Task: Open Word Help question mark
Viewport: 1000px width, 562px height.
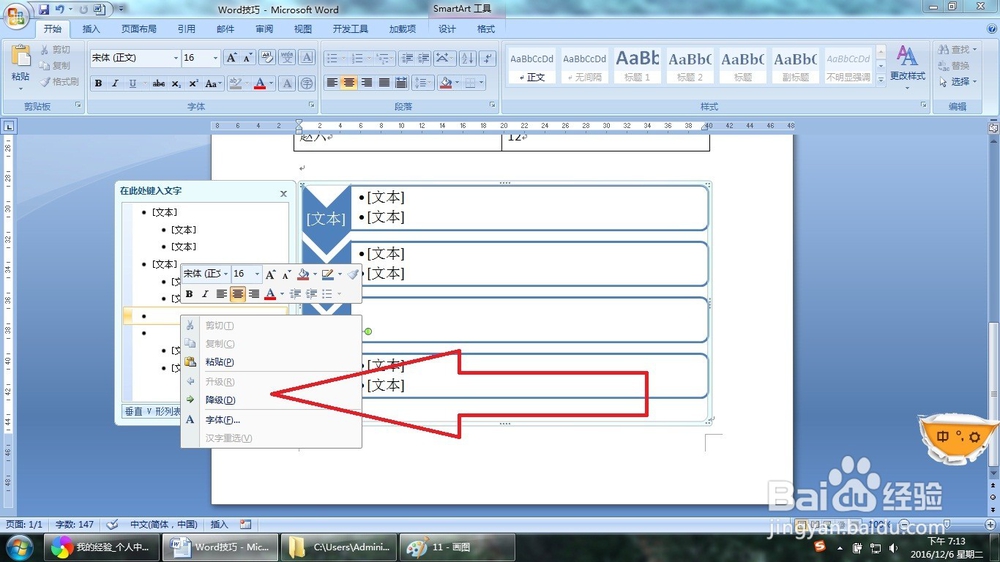Action: click(992, 29)
